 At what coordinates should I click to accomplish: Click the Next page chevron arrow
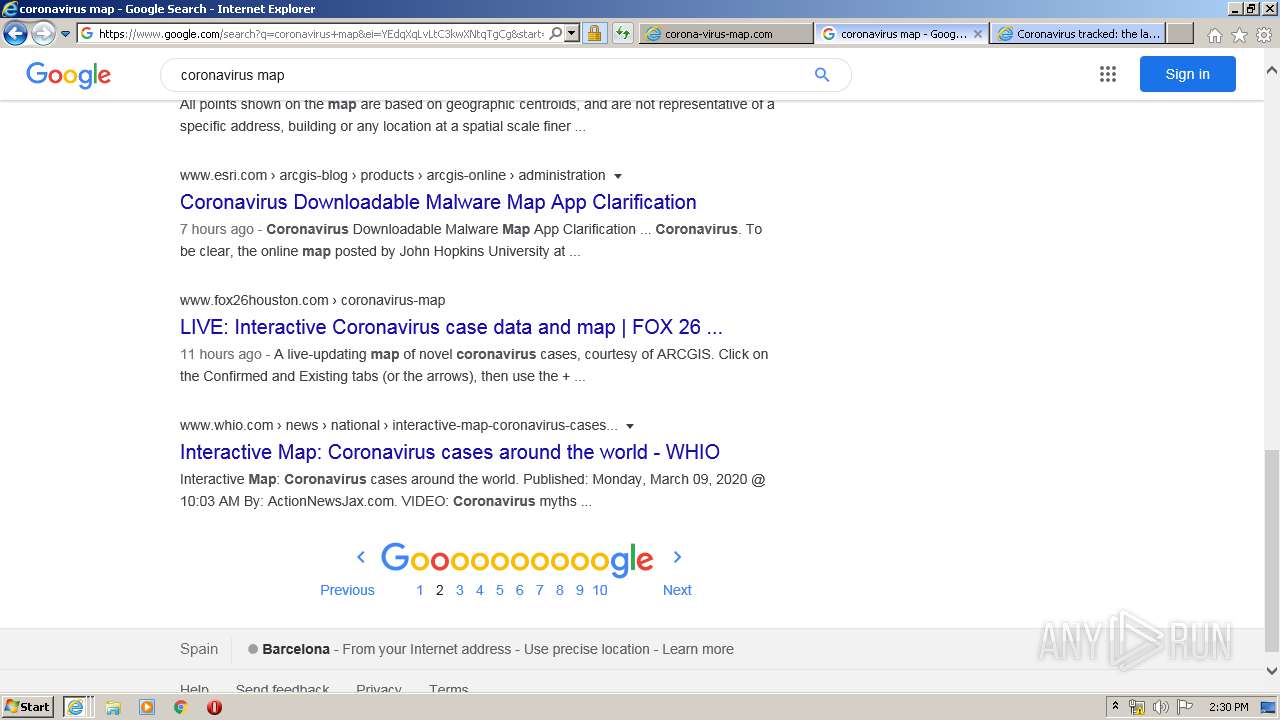(677, 557)
